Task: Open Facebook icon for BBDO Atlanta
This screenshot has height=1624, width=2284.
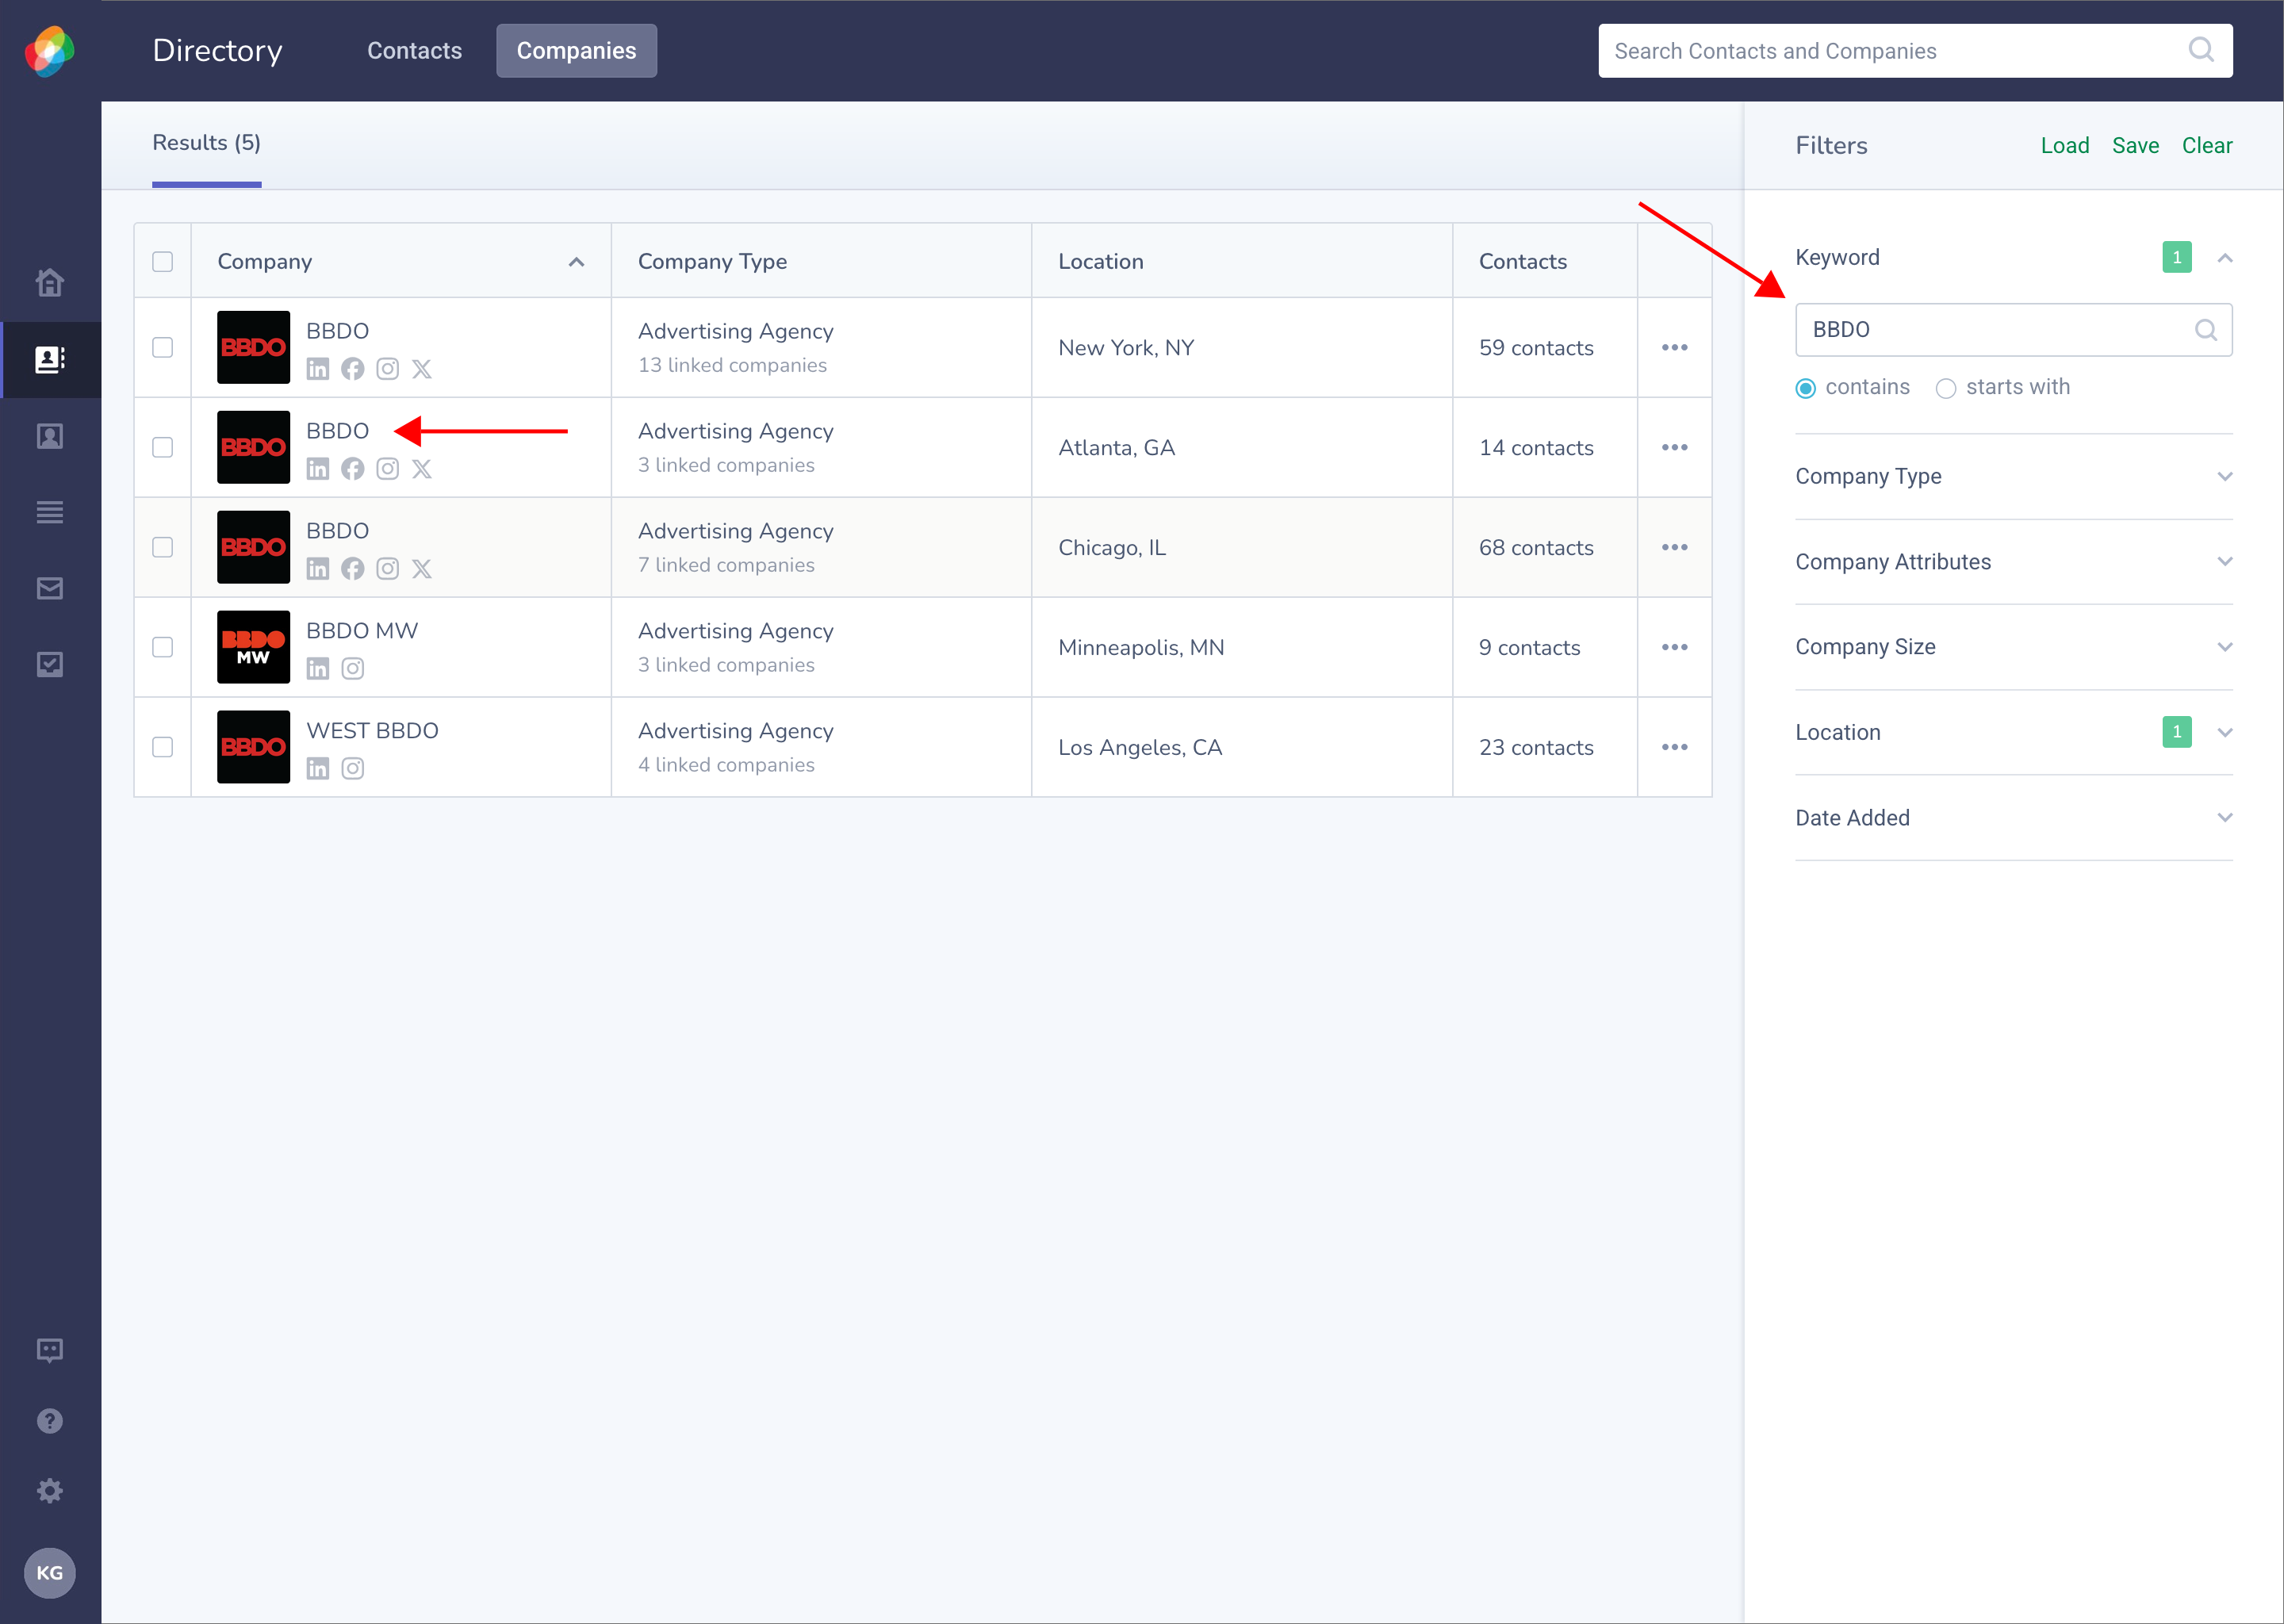Action: click(353, 469)
